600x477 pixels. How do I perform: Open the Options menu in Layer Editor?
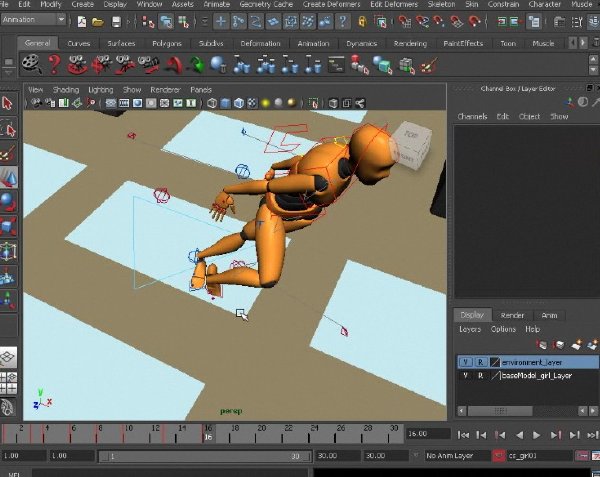503,329
